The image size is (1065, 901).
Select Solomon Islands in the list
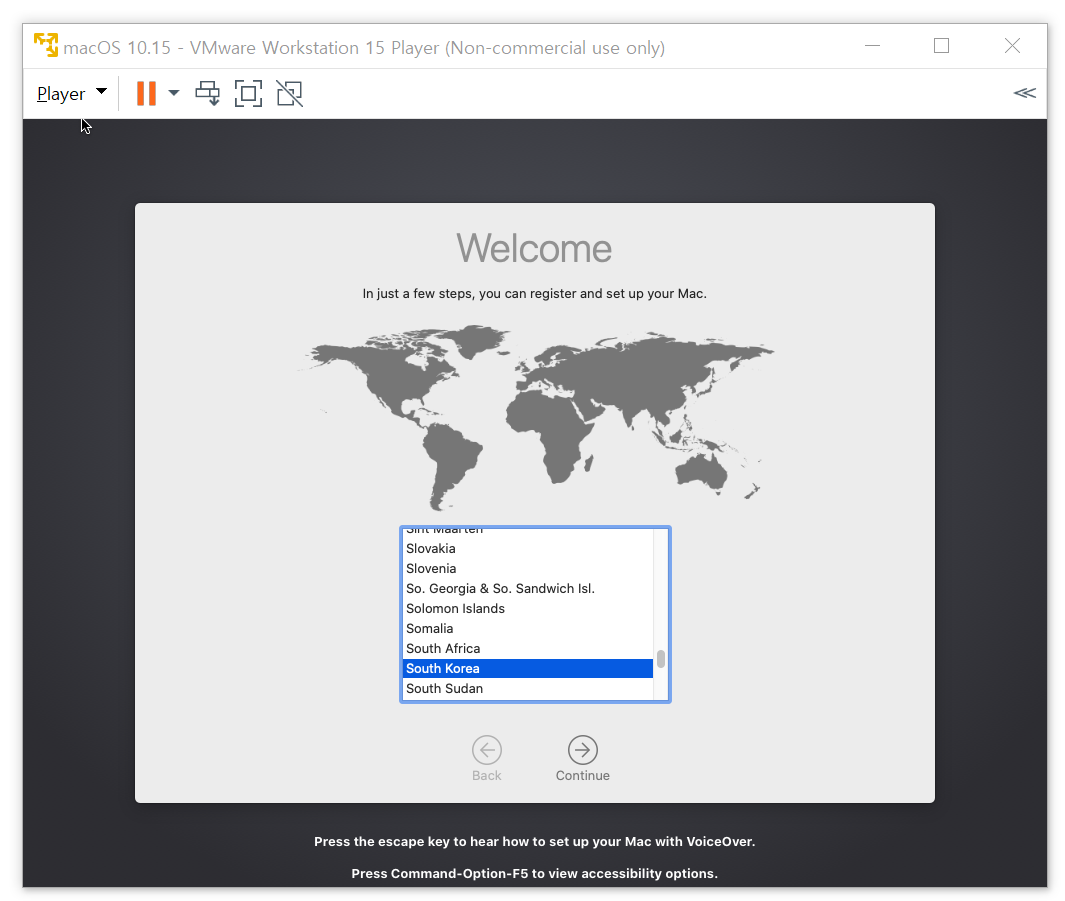(455, 608)
